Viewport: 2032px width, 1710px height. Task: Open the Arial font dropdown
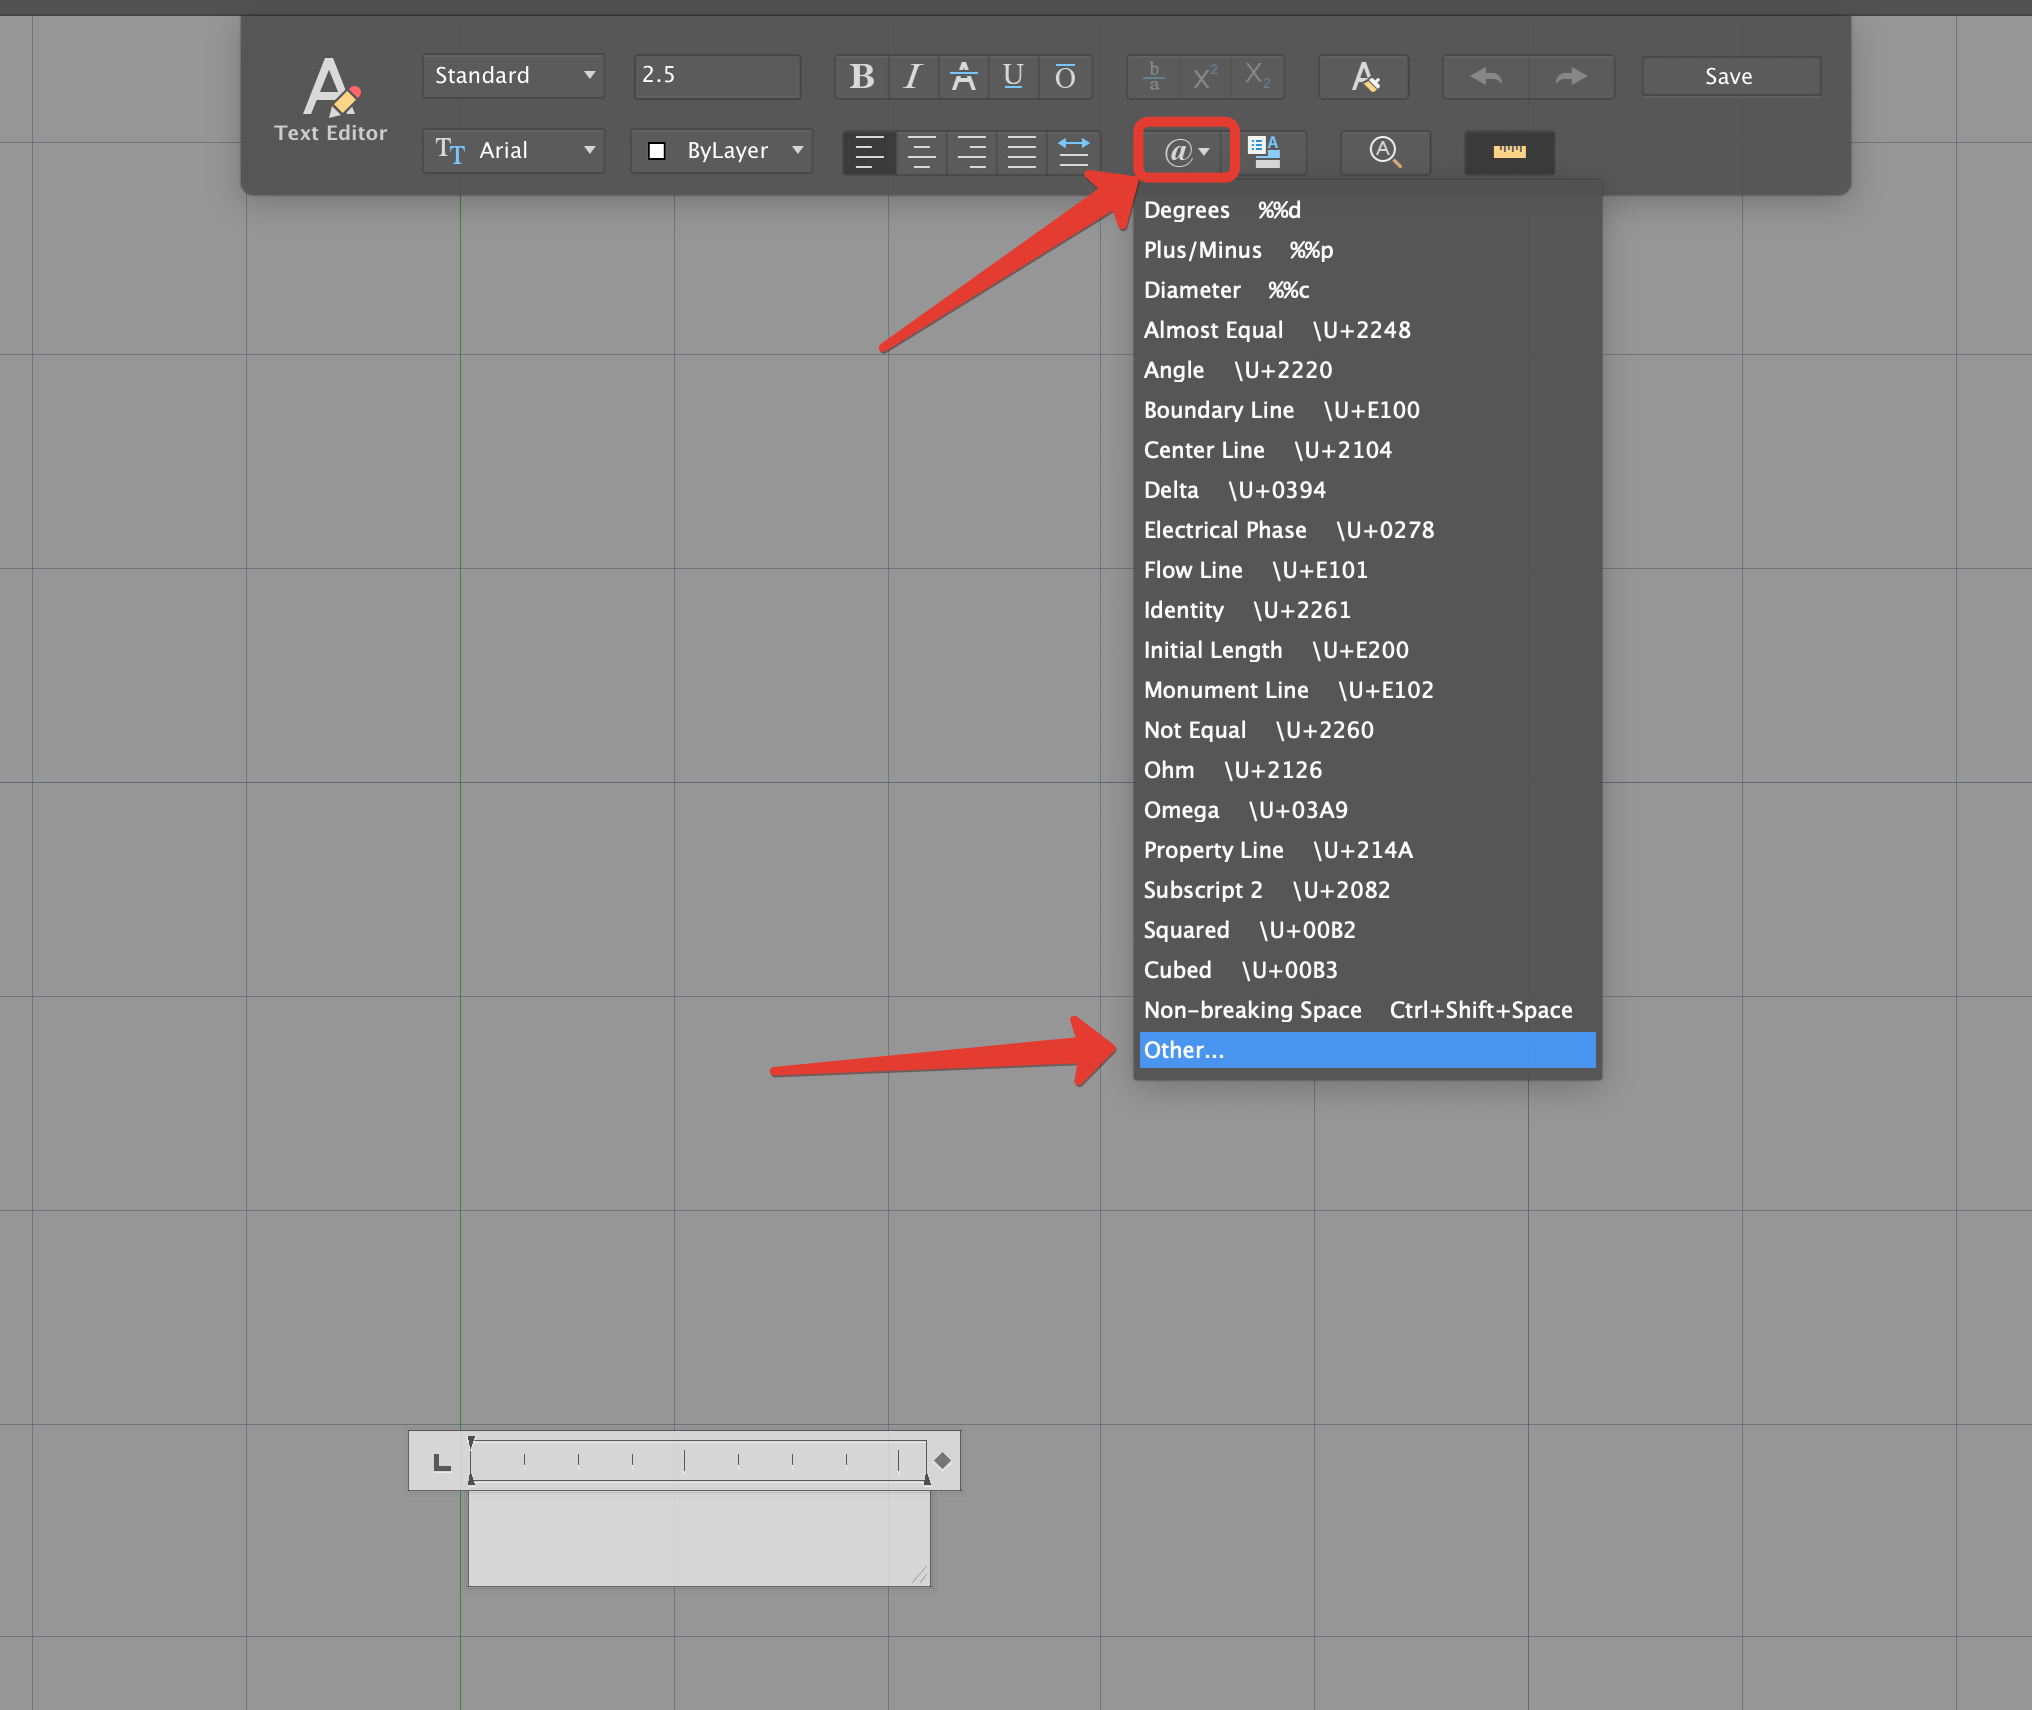click(512, 150)
